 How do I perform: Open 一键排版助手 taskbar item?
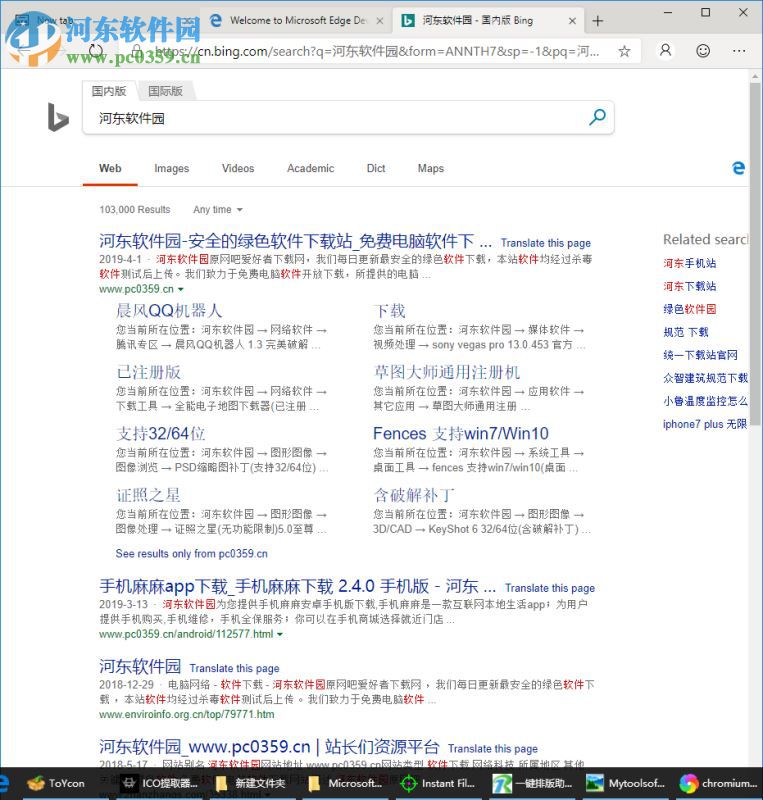[532, 783]
